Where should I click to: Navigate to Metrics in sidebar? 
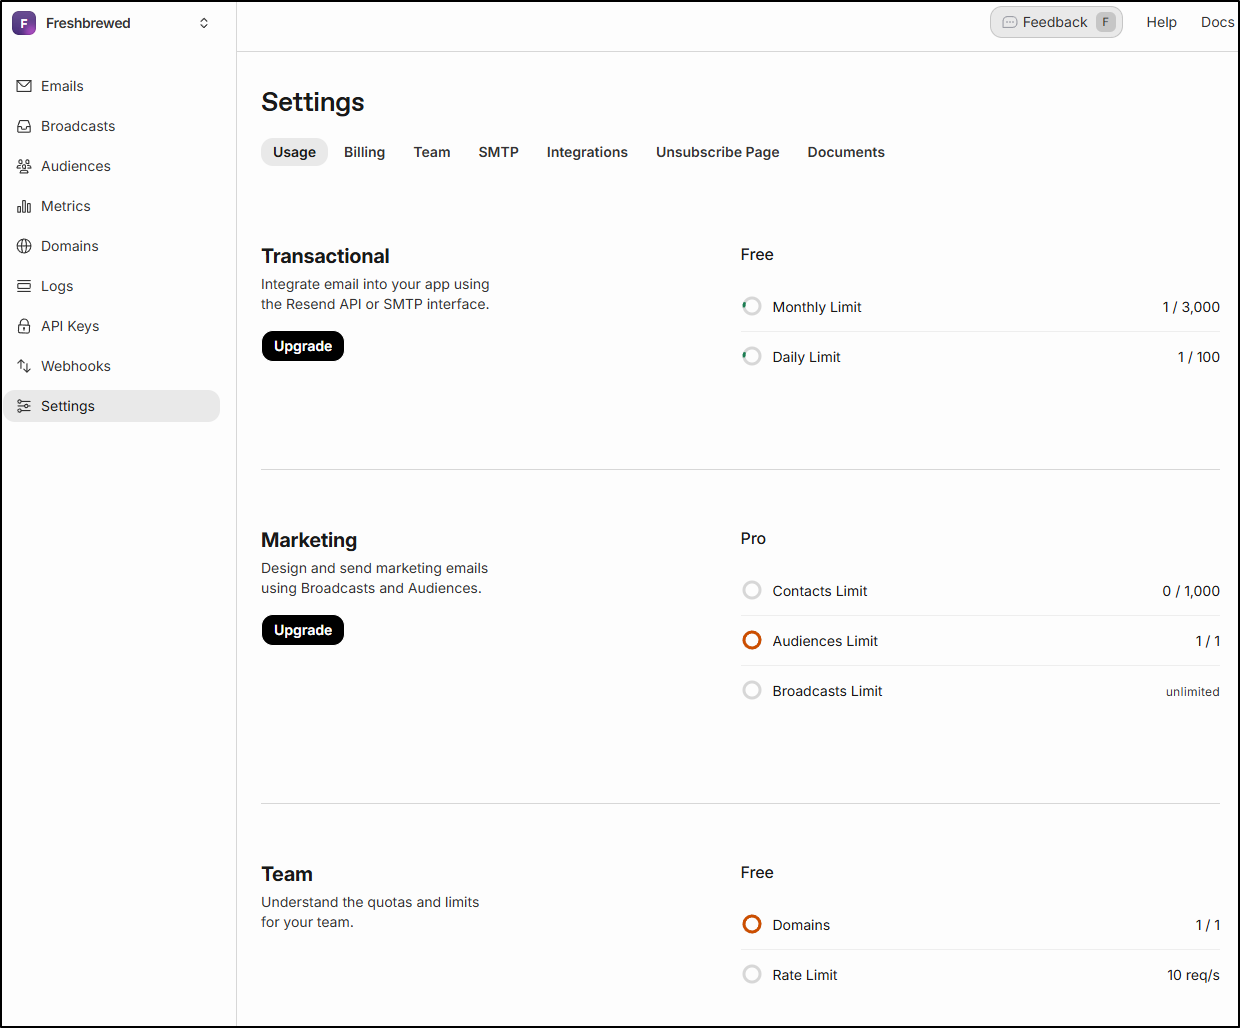coord(112,206)
